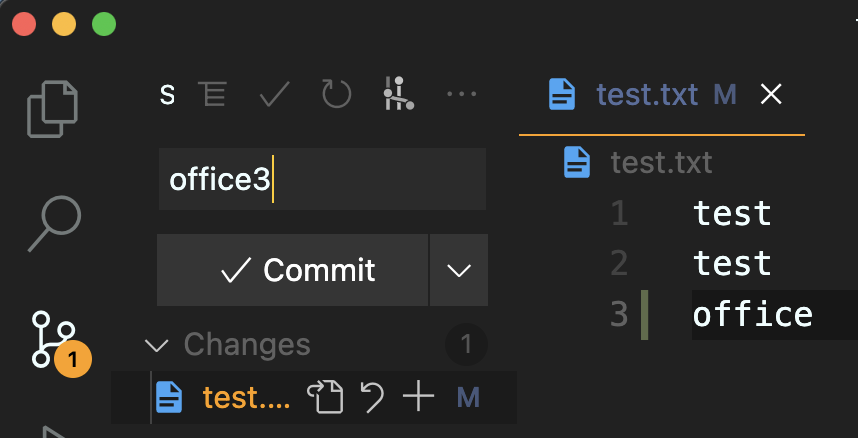Click View as Tree icon in toolbar
The image size is (858, 438).
tap(212, 95)
